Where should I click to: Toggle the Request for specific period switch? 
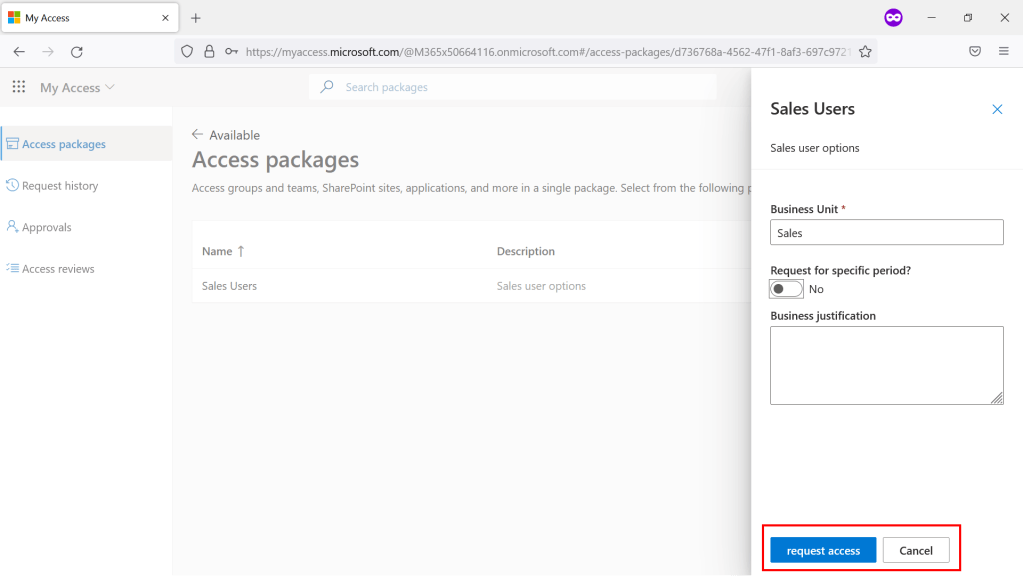click(786, 288)
